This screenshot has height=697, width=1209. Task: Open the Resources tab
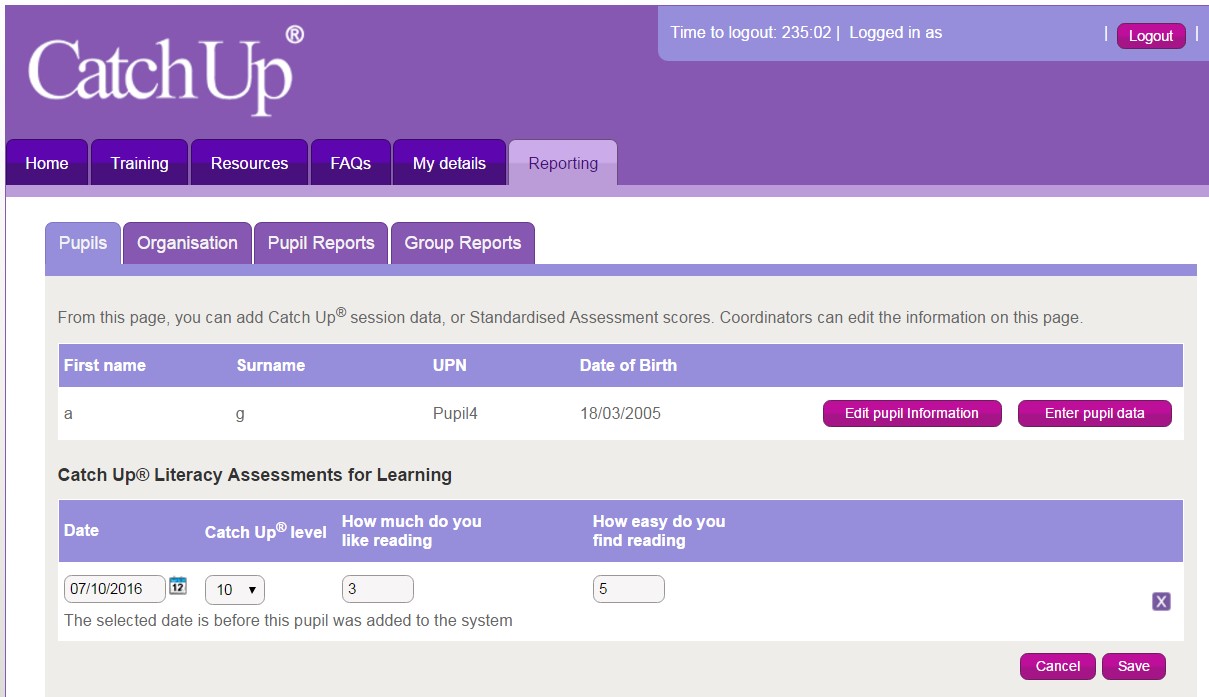point(249,163)
